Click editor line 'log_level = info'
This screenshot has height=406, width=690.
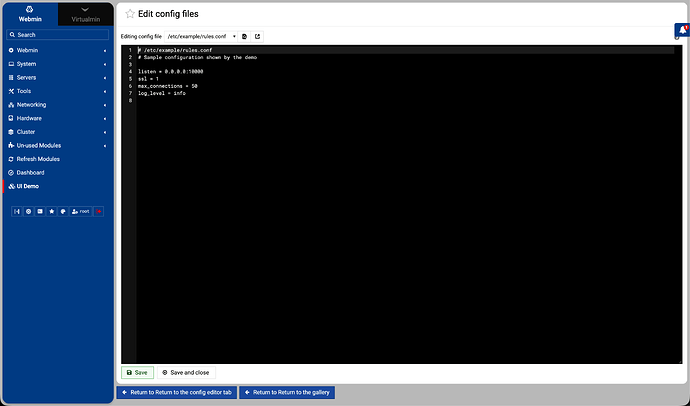tap(161, 93)
